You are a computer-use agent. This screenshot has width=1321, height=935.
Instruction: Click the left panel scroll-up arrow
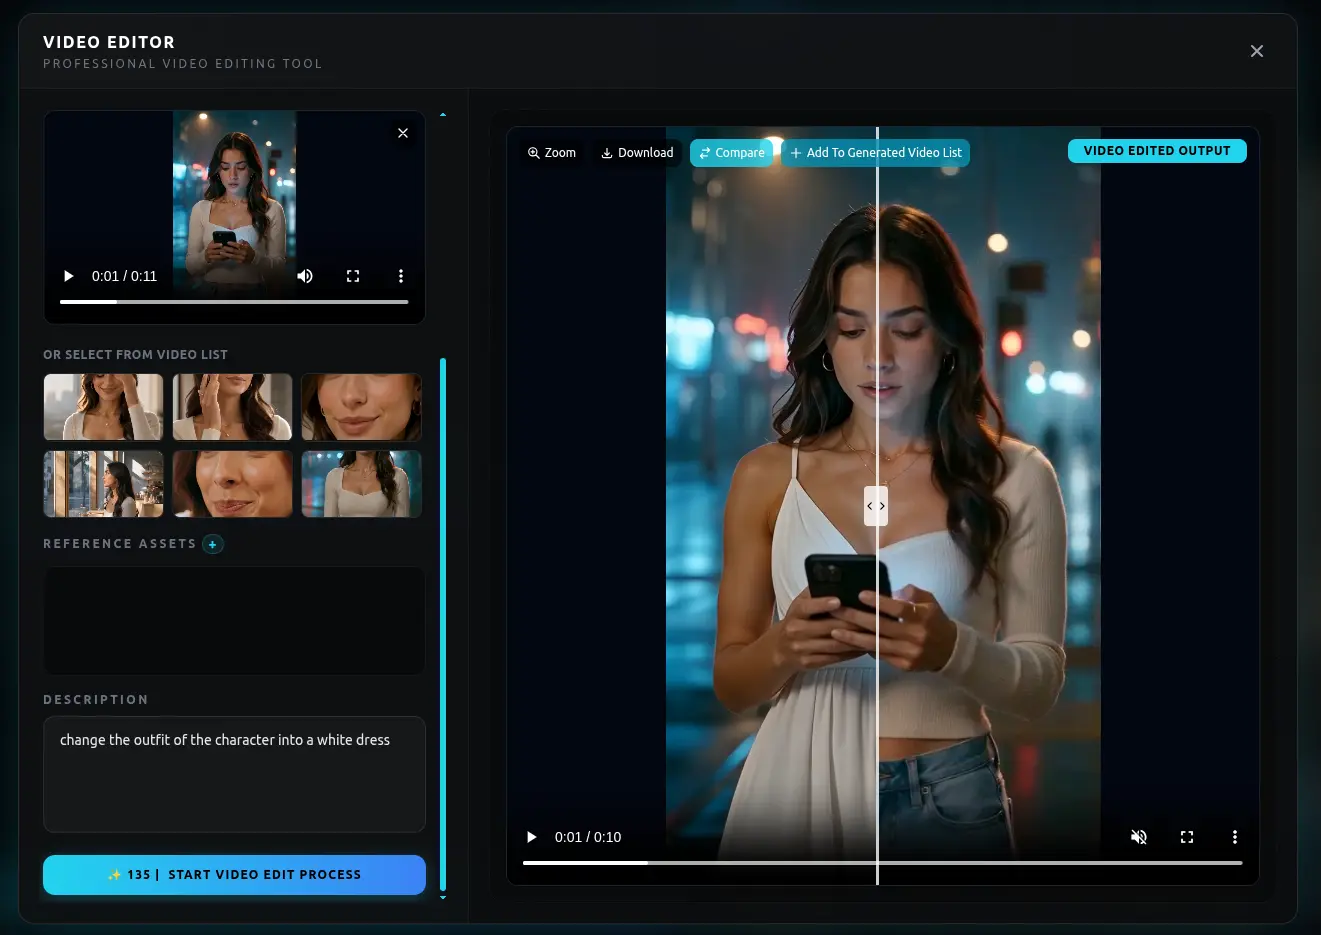coord(443,115)
